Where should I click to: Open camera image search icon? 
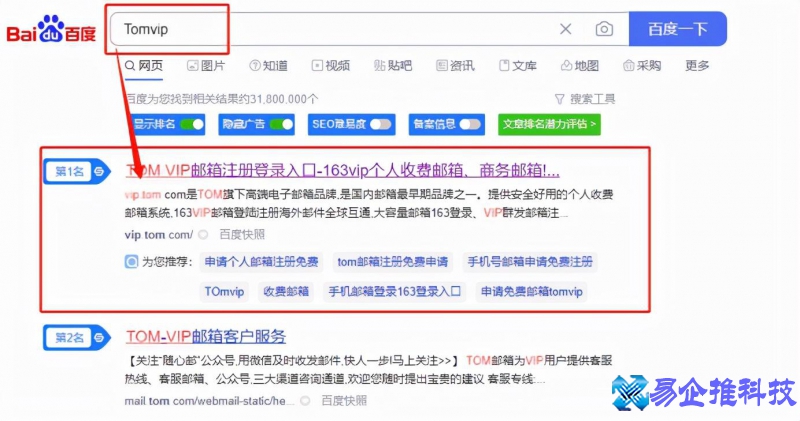coord(604,29)
